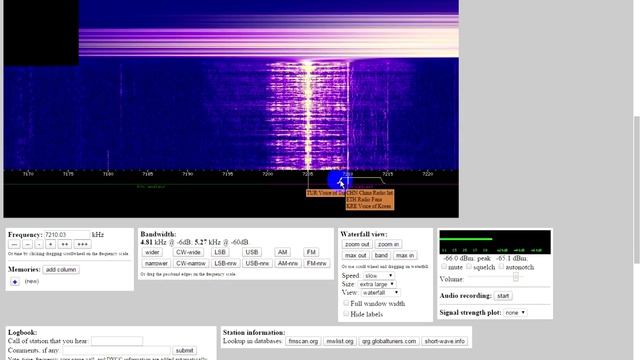Select FM mode
This screenshot has height=360, width=640.
311,252
